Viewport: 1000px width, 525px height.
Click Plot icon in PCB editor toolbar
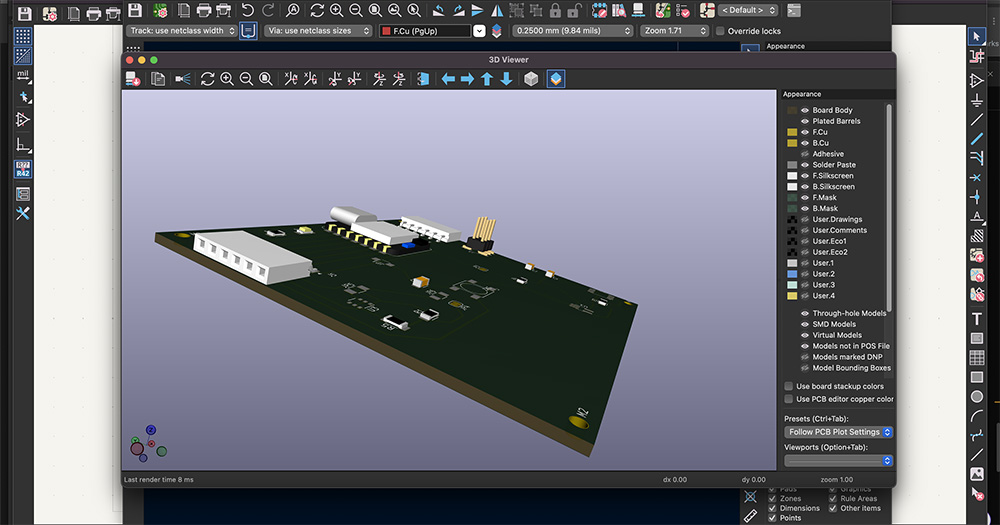pyautogui.click(x=223, y=10)
